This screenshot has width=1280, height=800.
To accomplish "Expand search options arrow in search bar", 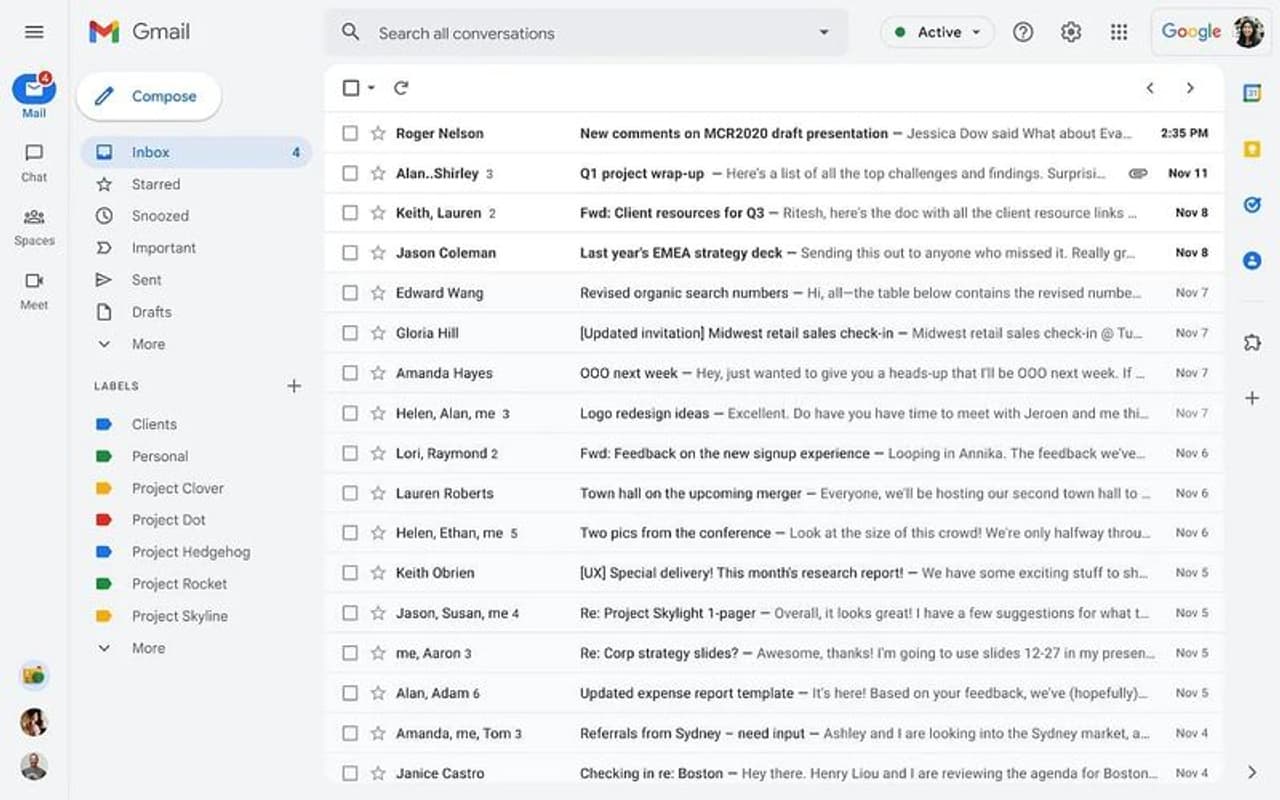I will [824, 32].
